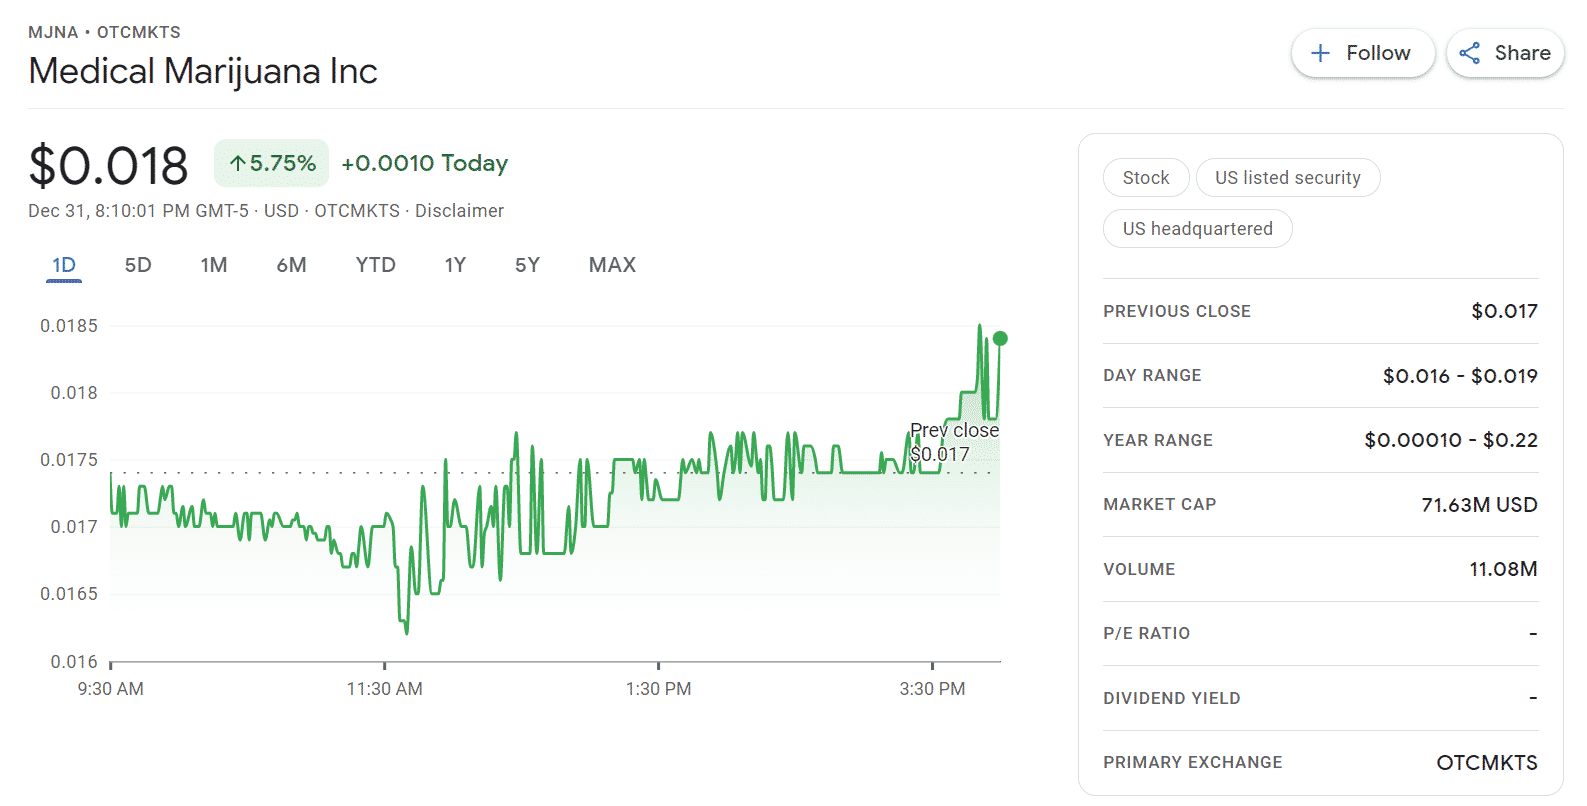Click the $0.018 current price
1587x806 pixels.
(x=108, y=165)
